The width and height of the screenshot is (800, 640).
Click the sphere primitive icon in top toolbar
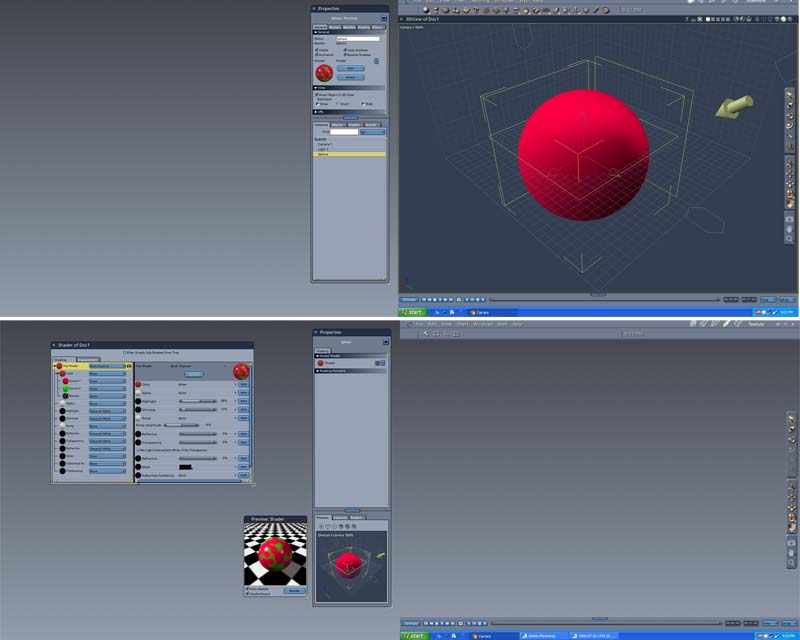426,10
